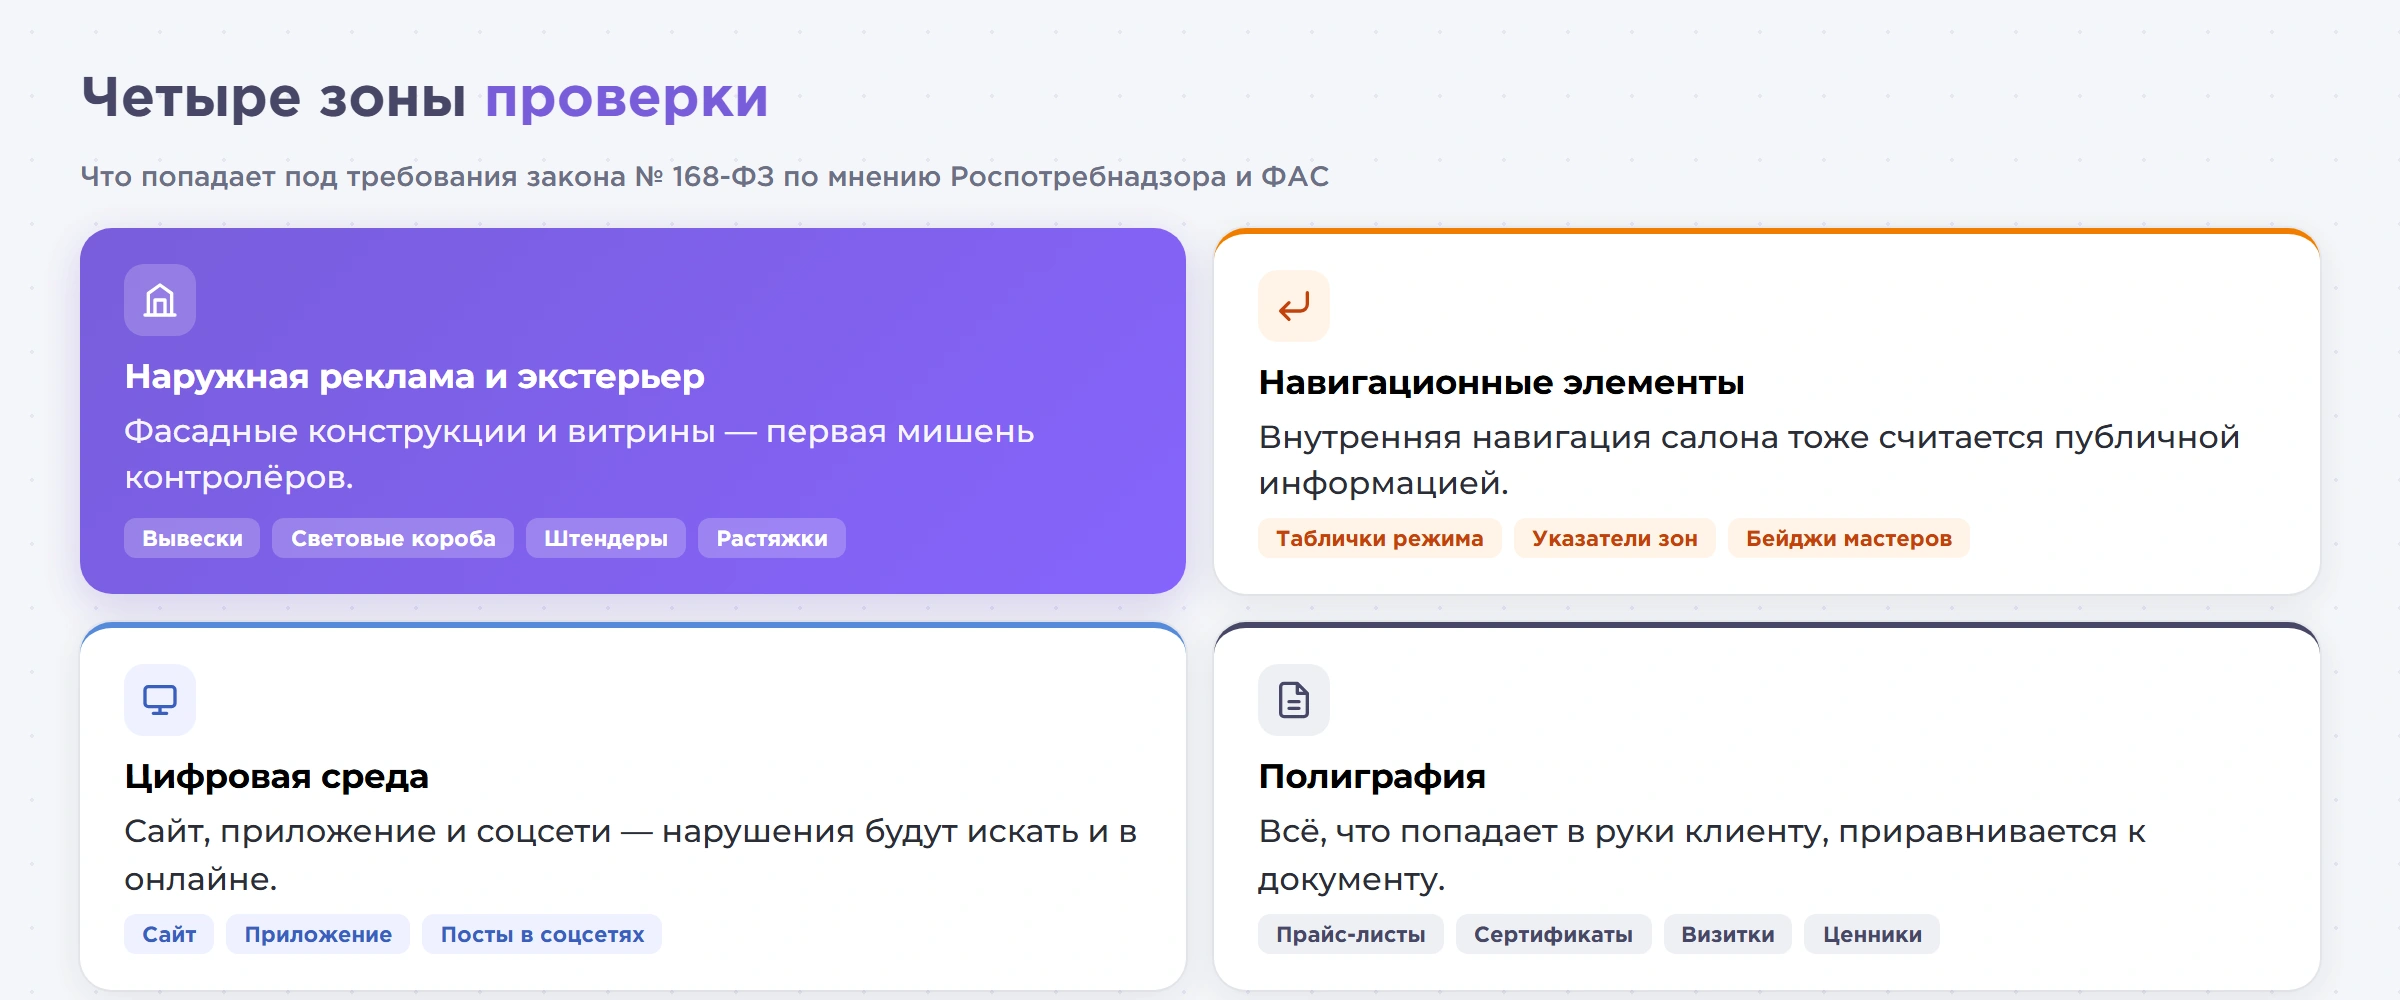Click the Прайс-листы tag under Полиграфия

point(1350,934)
